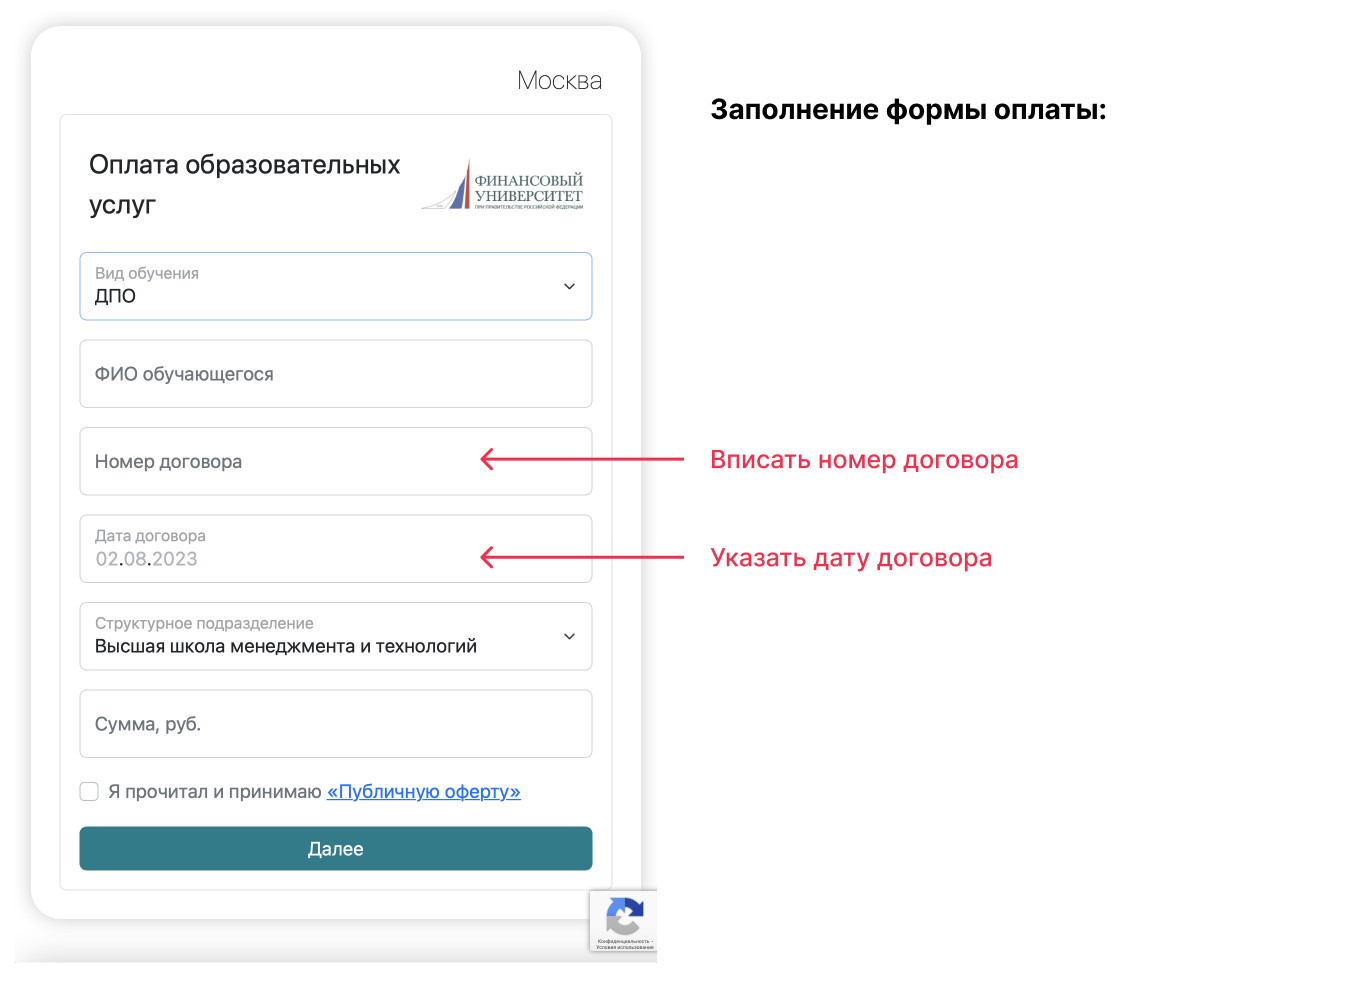Click the Сумма, руб. input field

(336, 724)
